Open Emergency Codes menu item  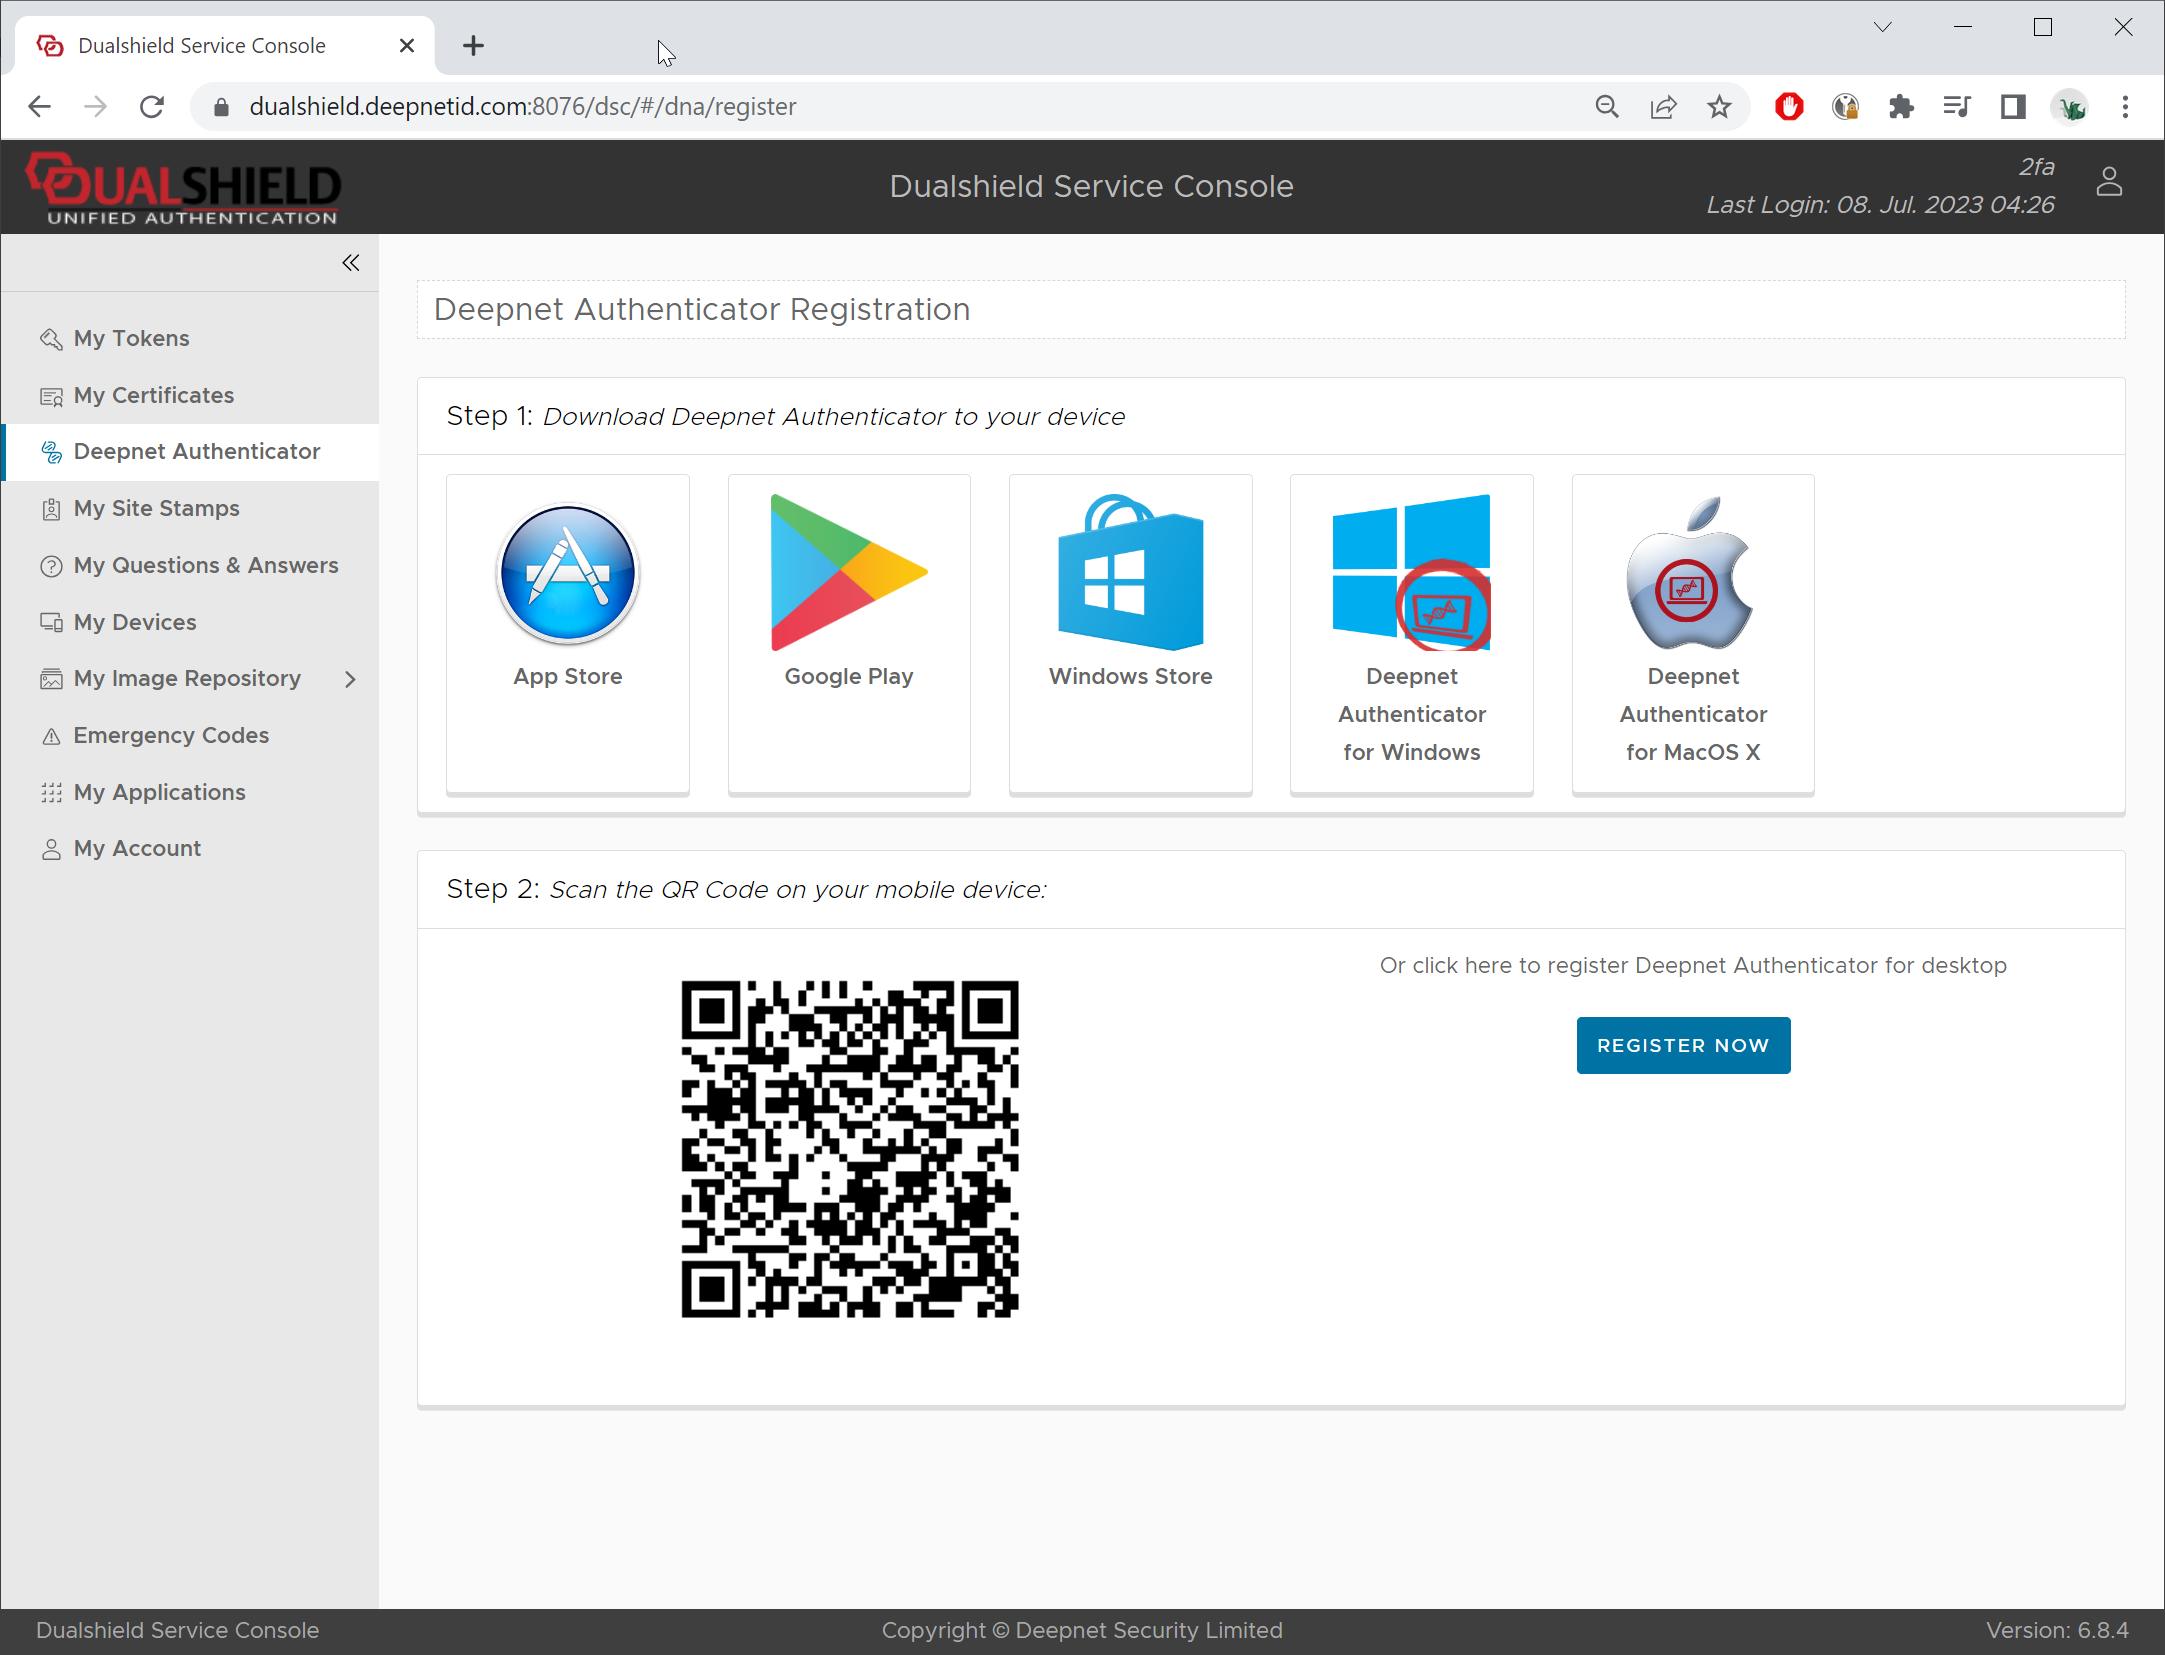pos(171,735)
